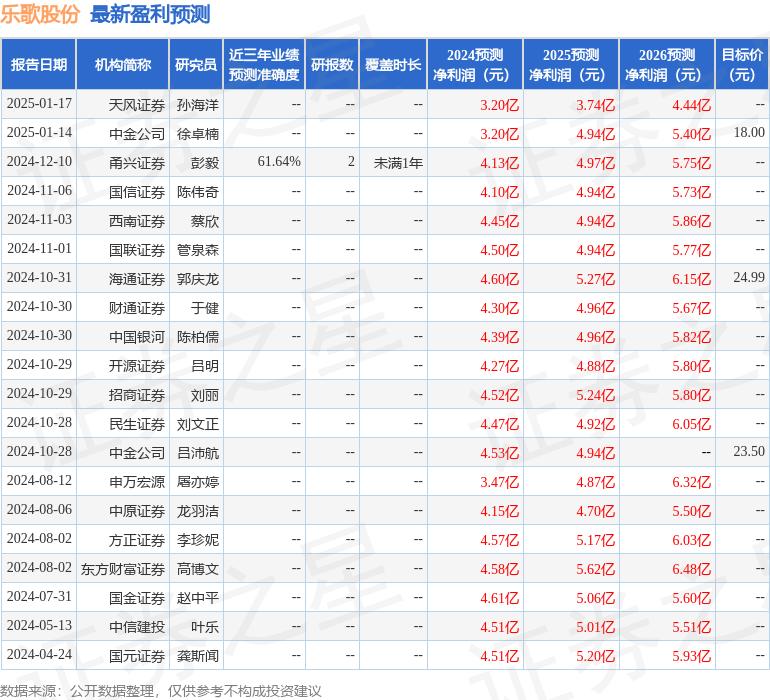This screenshot has width=770, height=700.
Task: Click researcher 陈柏儒
Action: (197, 336)
